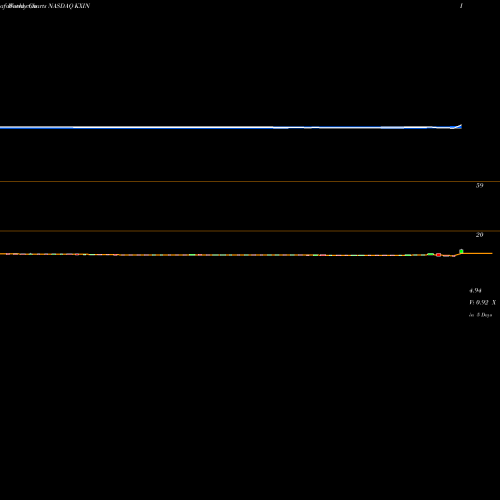
Task: Click the "20" price level label
Action: point(479,235)
